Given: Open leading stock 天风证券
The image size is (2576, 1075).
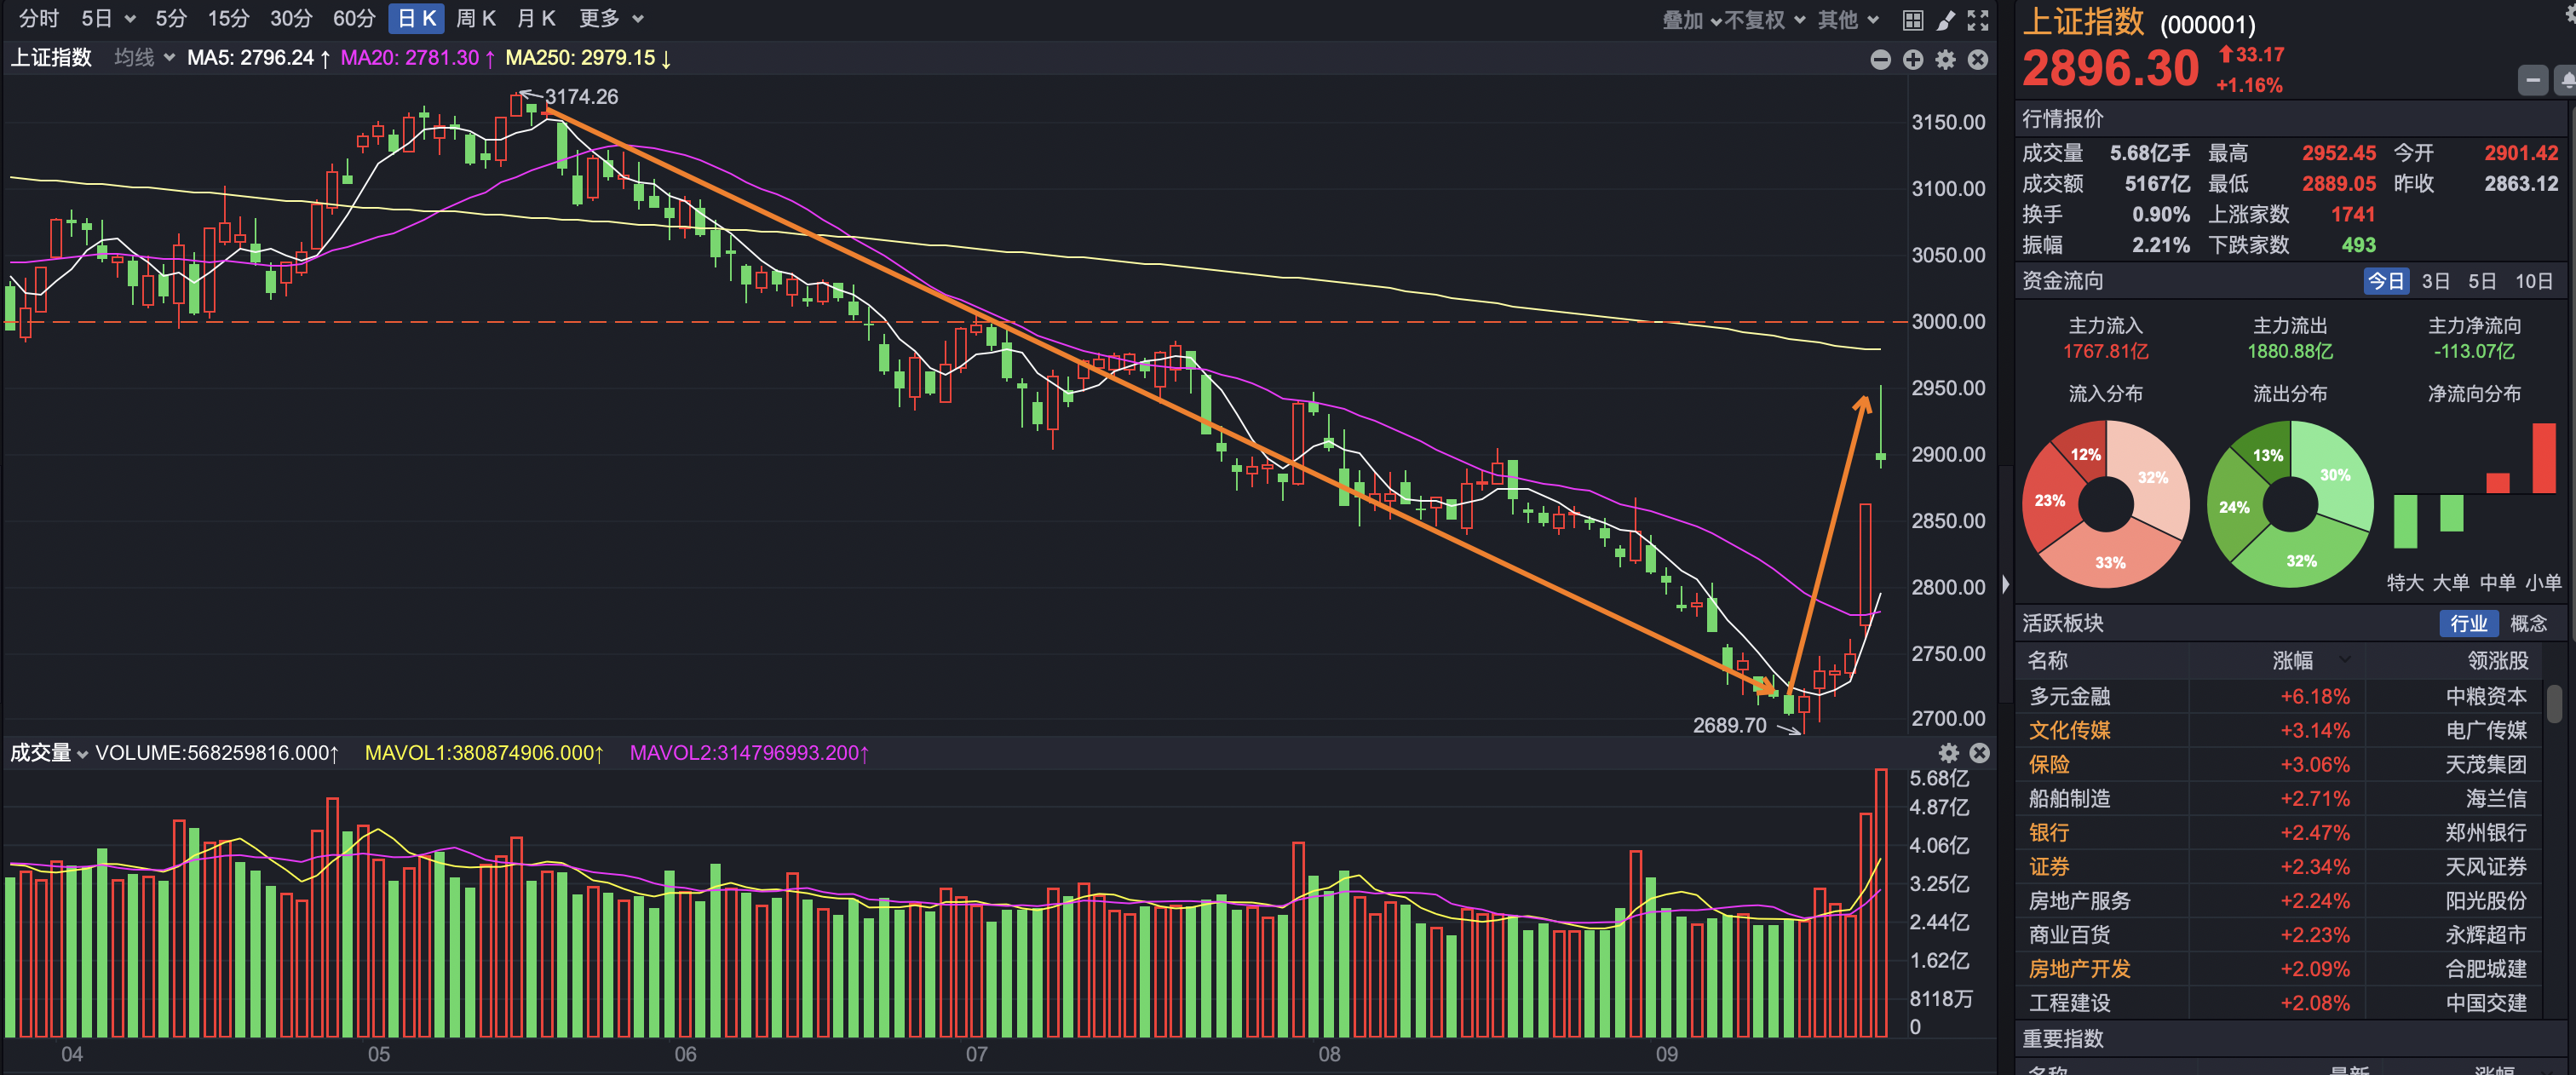Looking at the screenshot, I should pyautogui.click(x=2486, y=867).
